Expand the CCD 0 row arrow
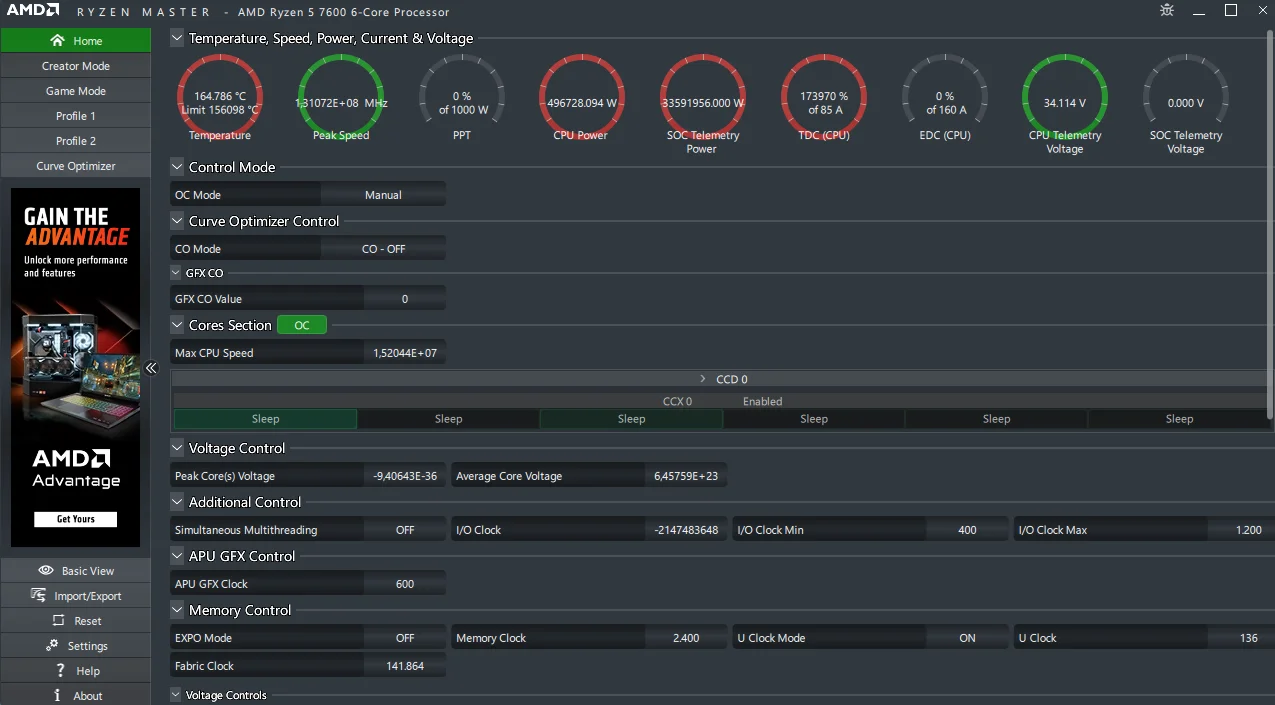The height and width of the screenshot is (705, 1275). tap(703, 379)
